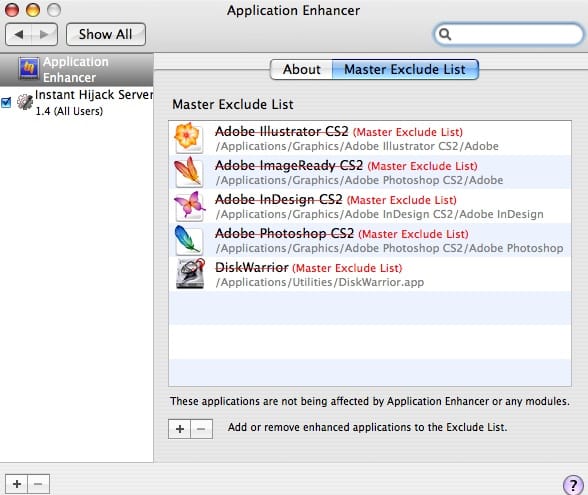Click the Adobe Illustrator CS2 flower icon
This screenshot has width=588, height=495.
point(188,138)
